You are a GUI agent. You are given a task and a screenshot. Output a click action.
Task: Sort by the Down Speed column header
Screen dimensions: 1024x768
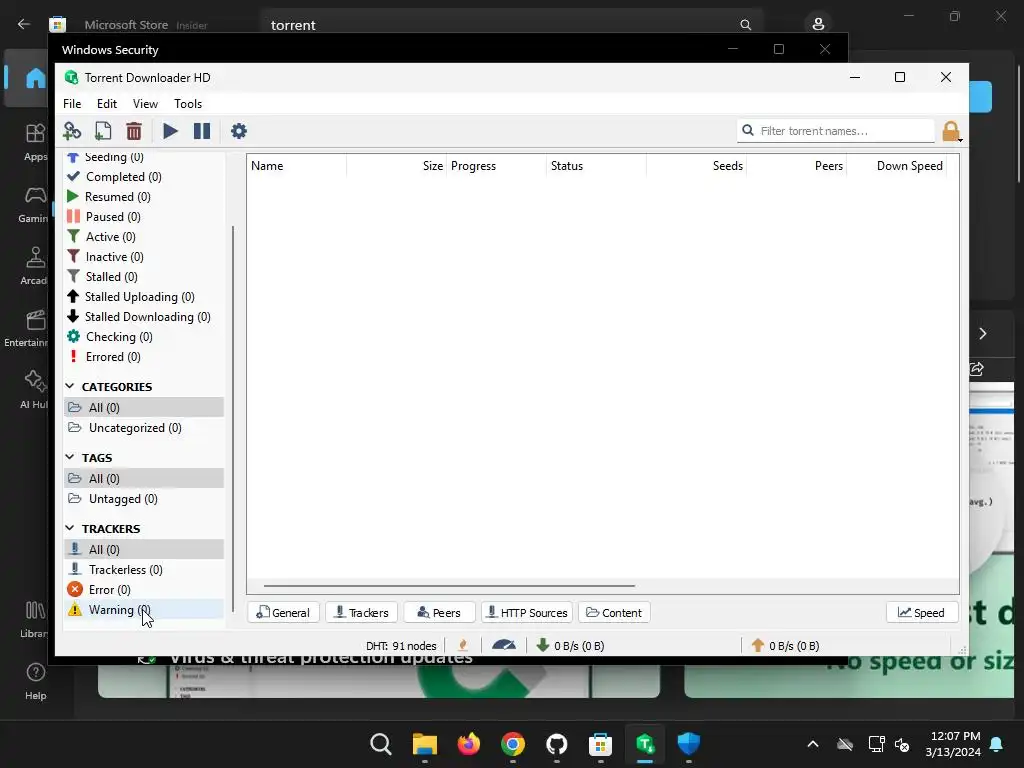[x=897, y=166]
